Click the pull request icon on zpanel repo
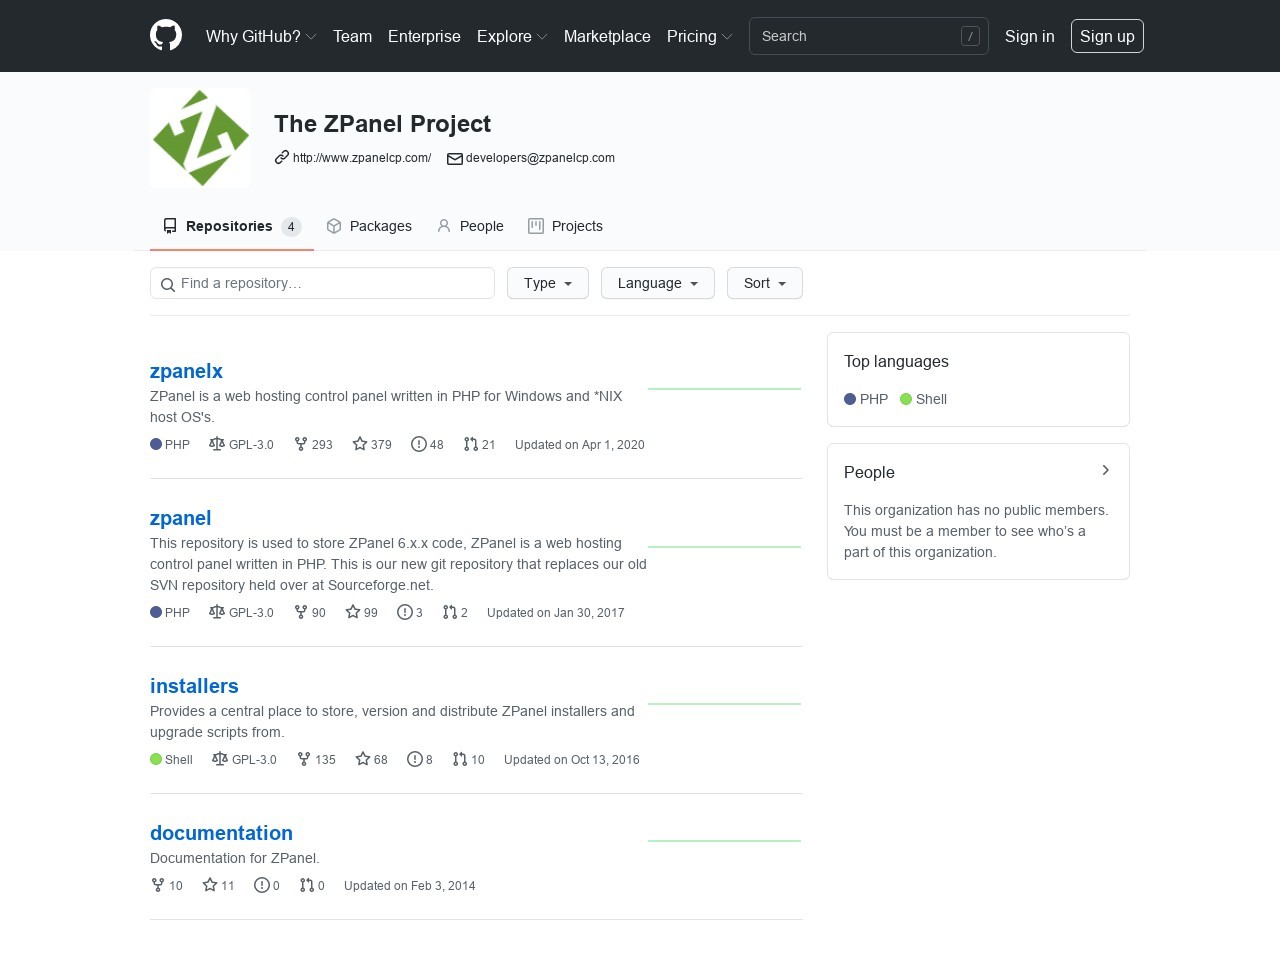This screenshot has width=1280, height=960. click(449, 612)
